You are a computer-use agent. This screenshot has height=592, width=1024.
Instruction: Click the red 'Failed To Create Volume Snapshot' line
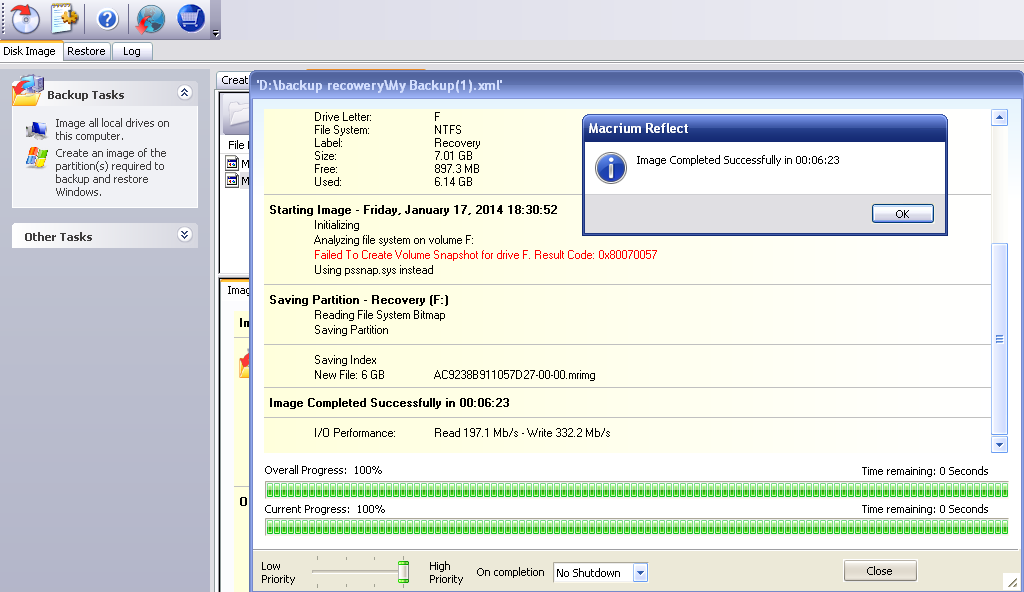(x=485, y=255)
